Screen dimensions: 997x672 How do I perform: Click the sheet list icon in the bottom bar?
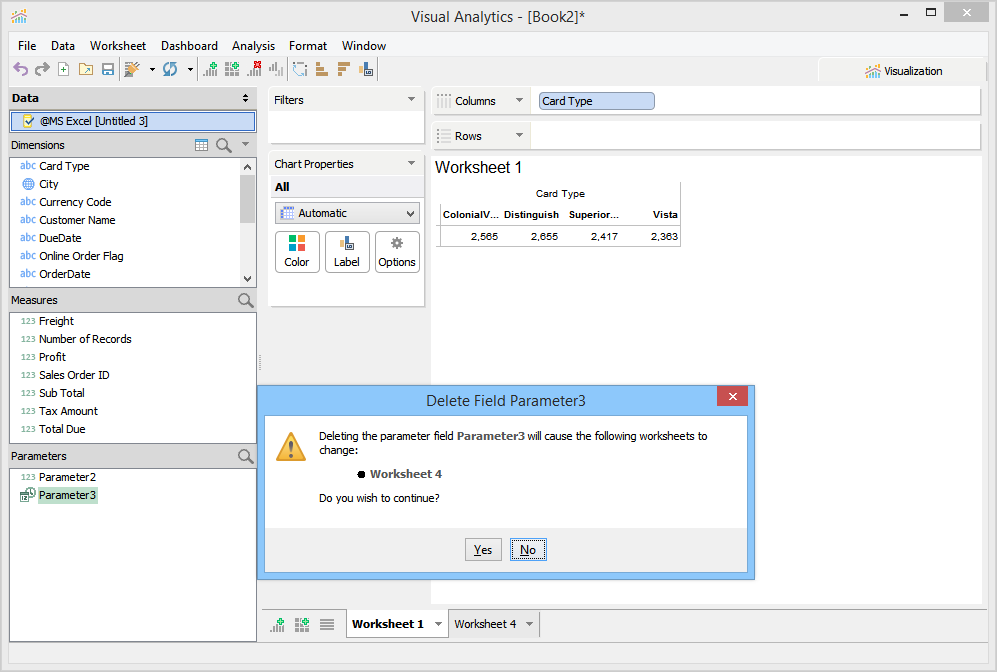coord(327,624)
